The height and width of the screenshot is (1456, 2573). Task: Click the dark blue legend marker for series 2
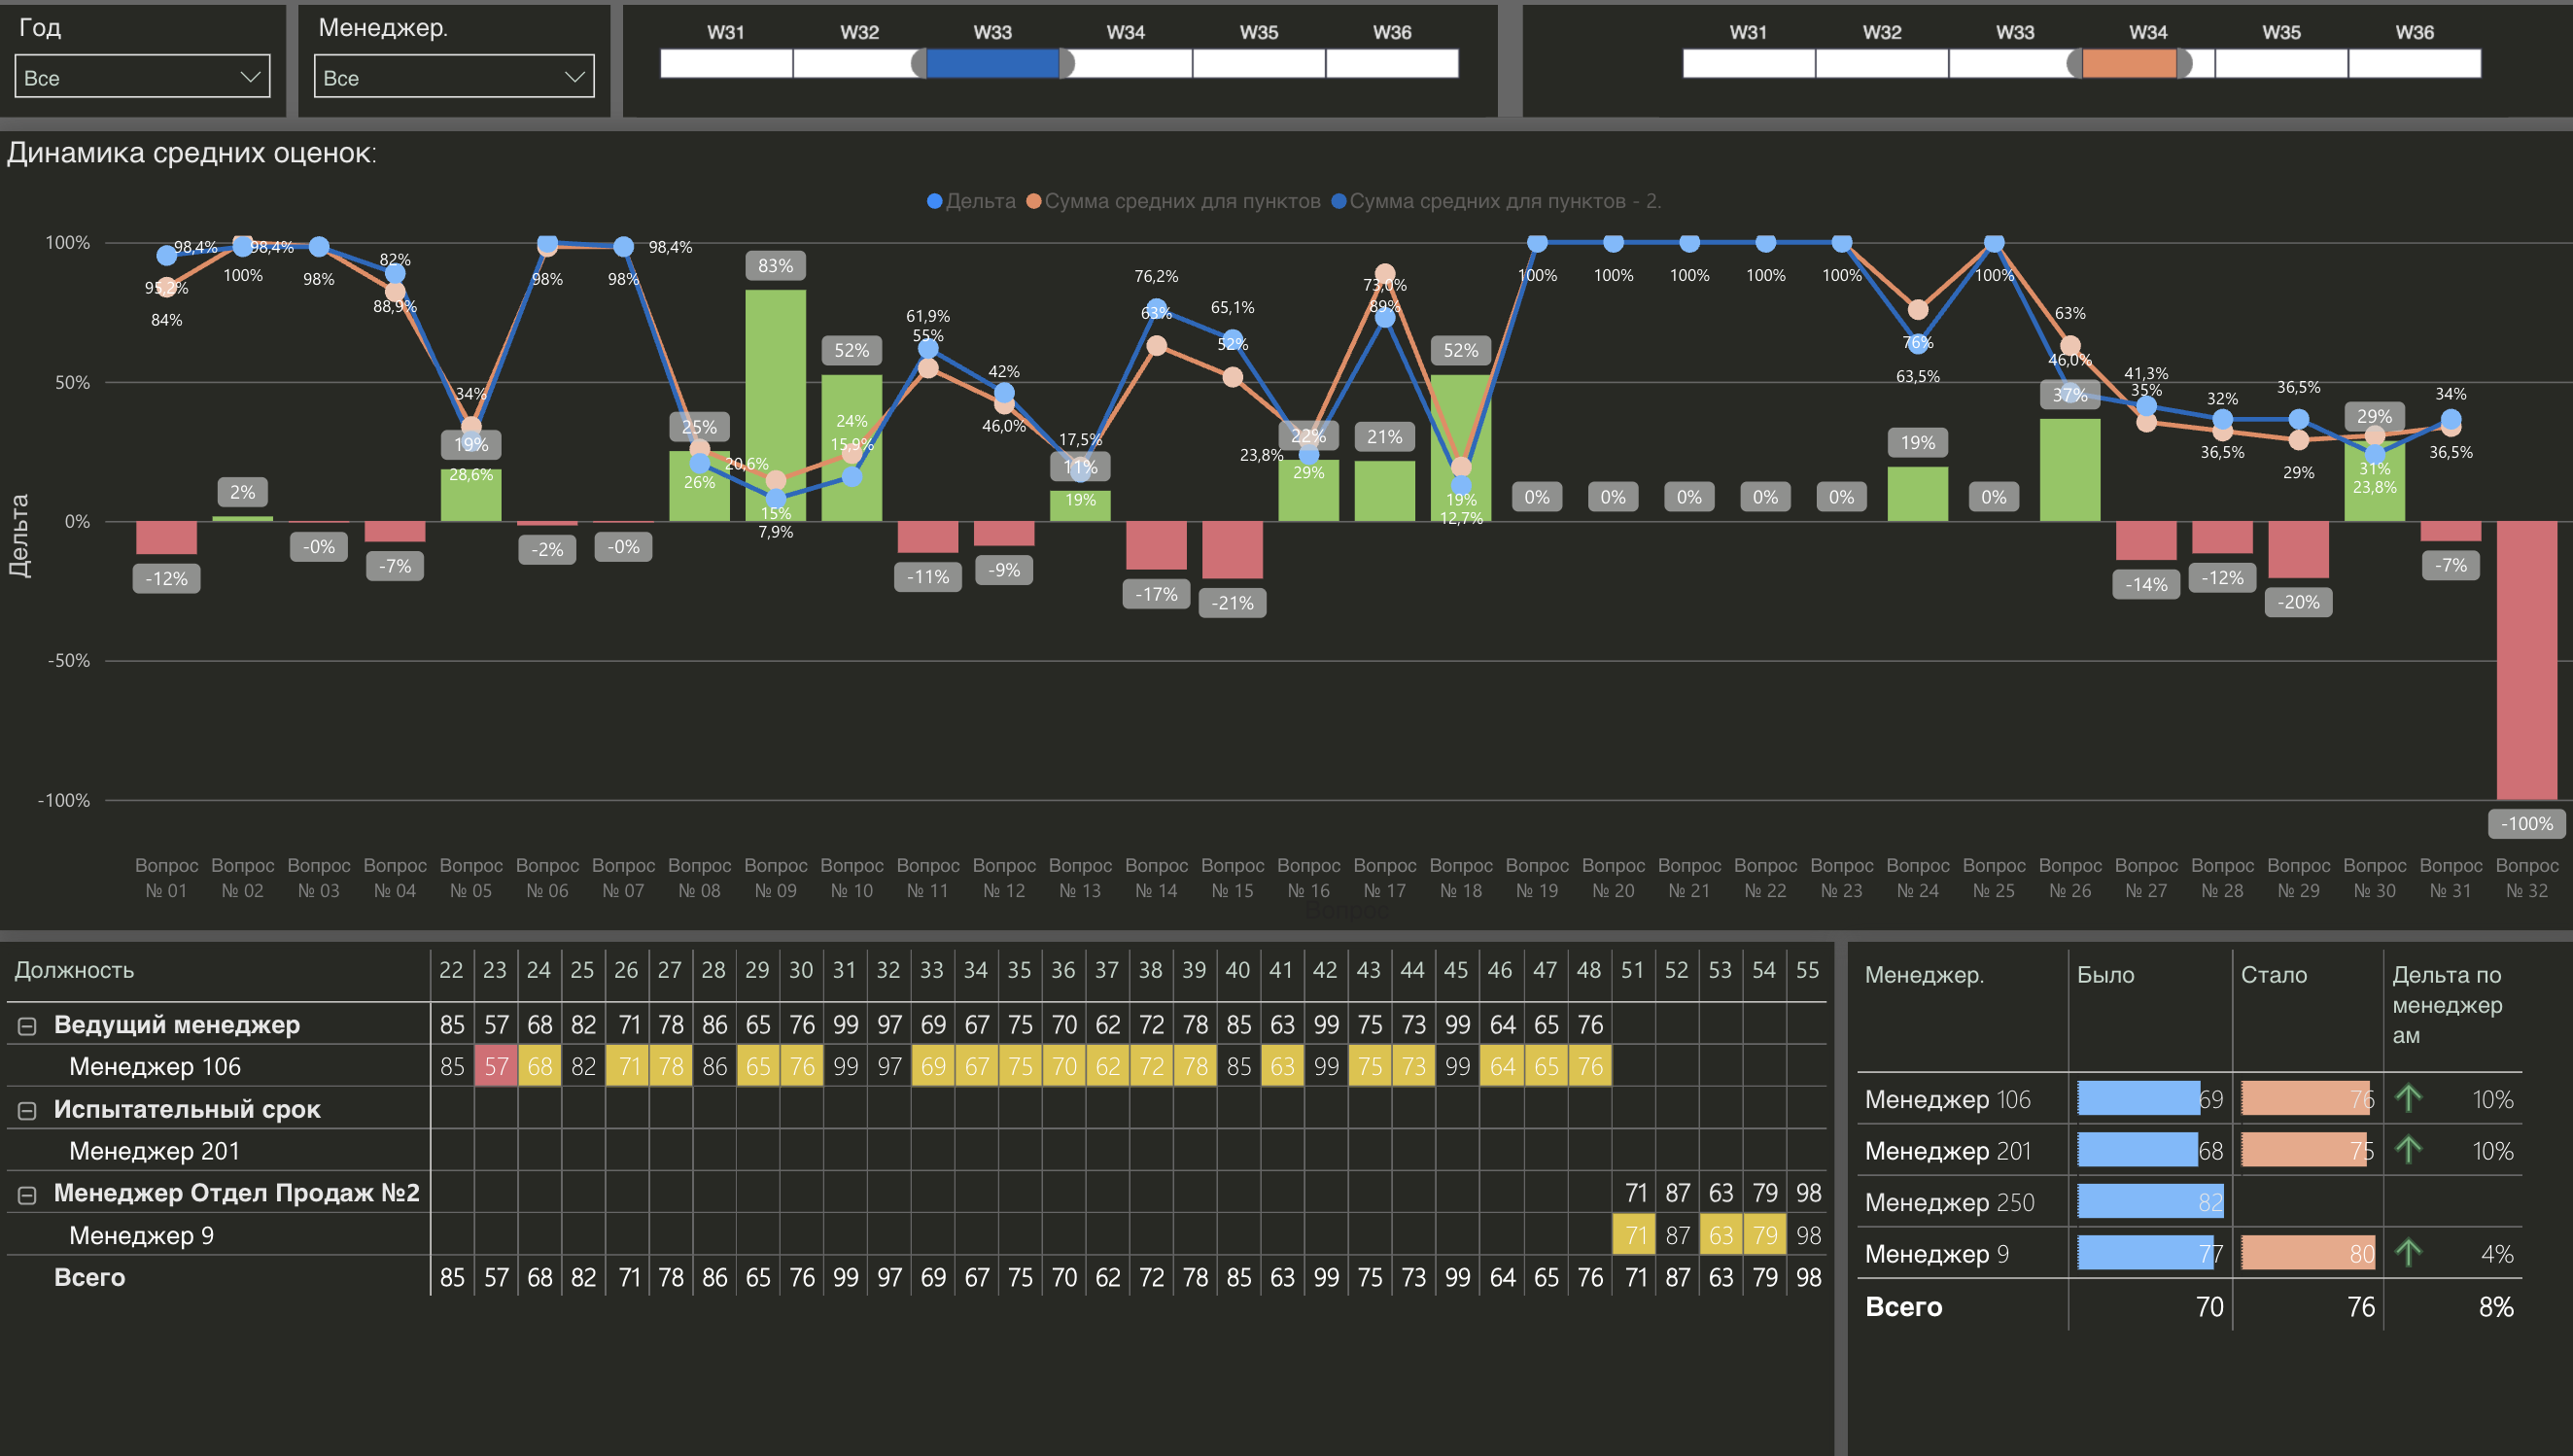[1339, 201]
